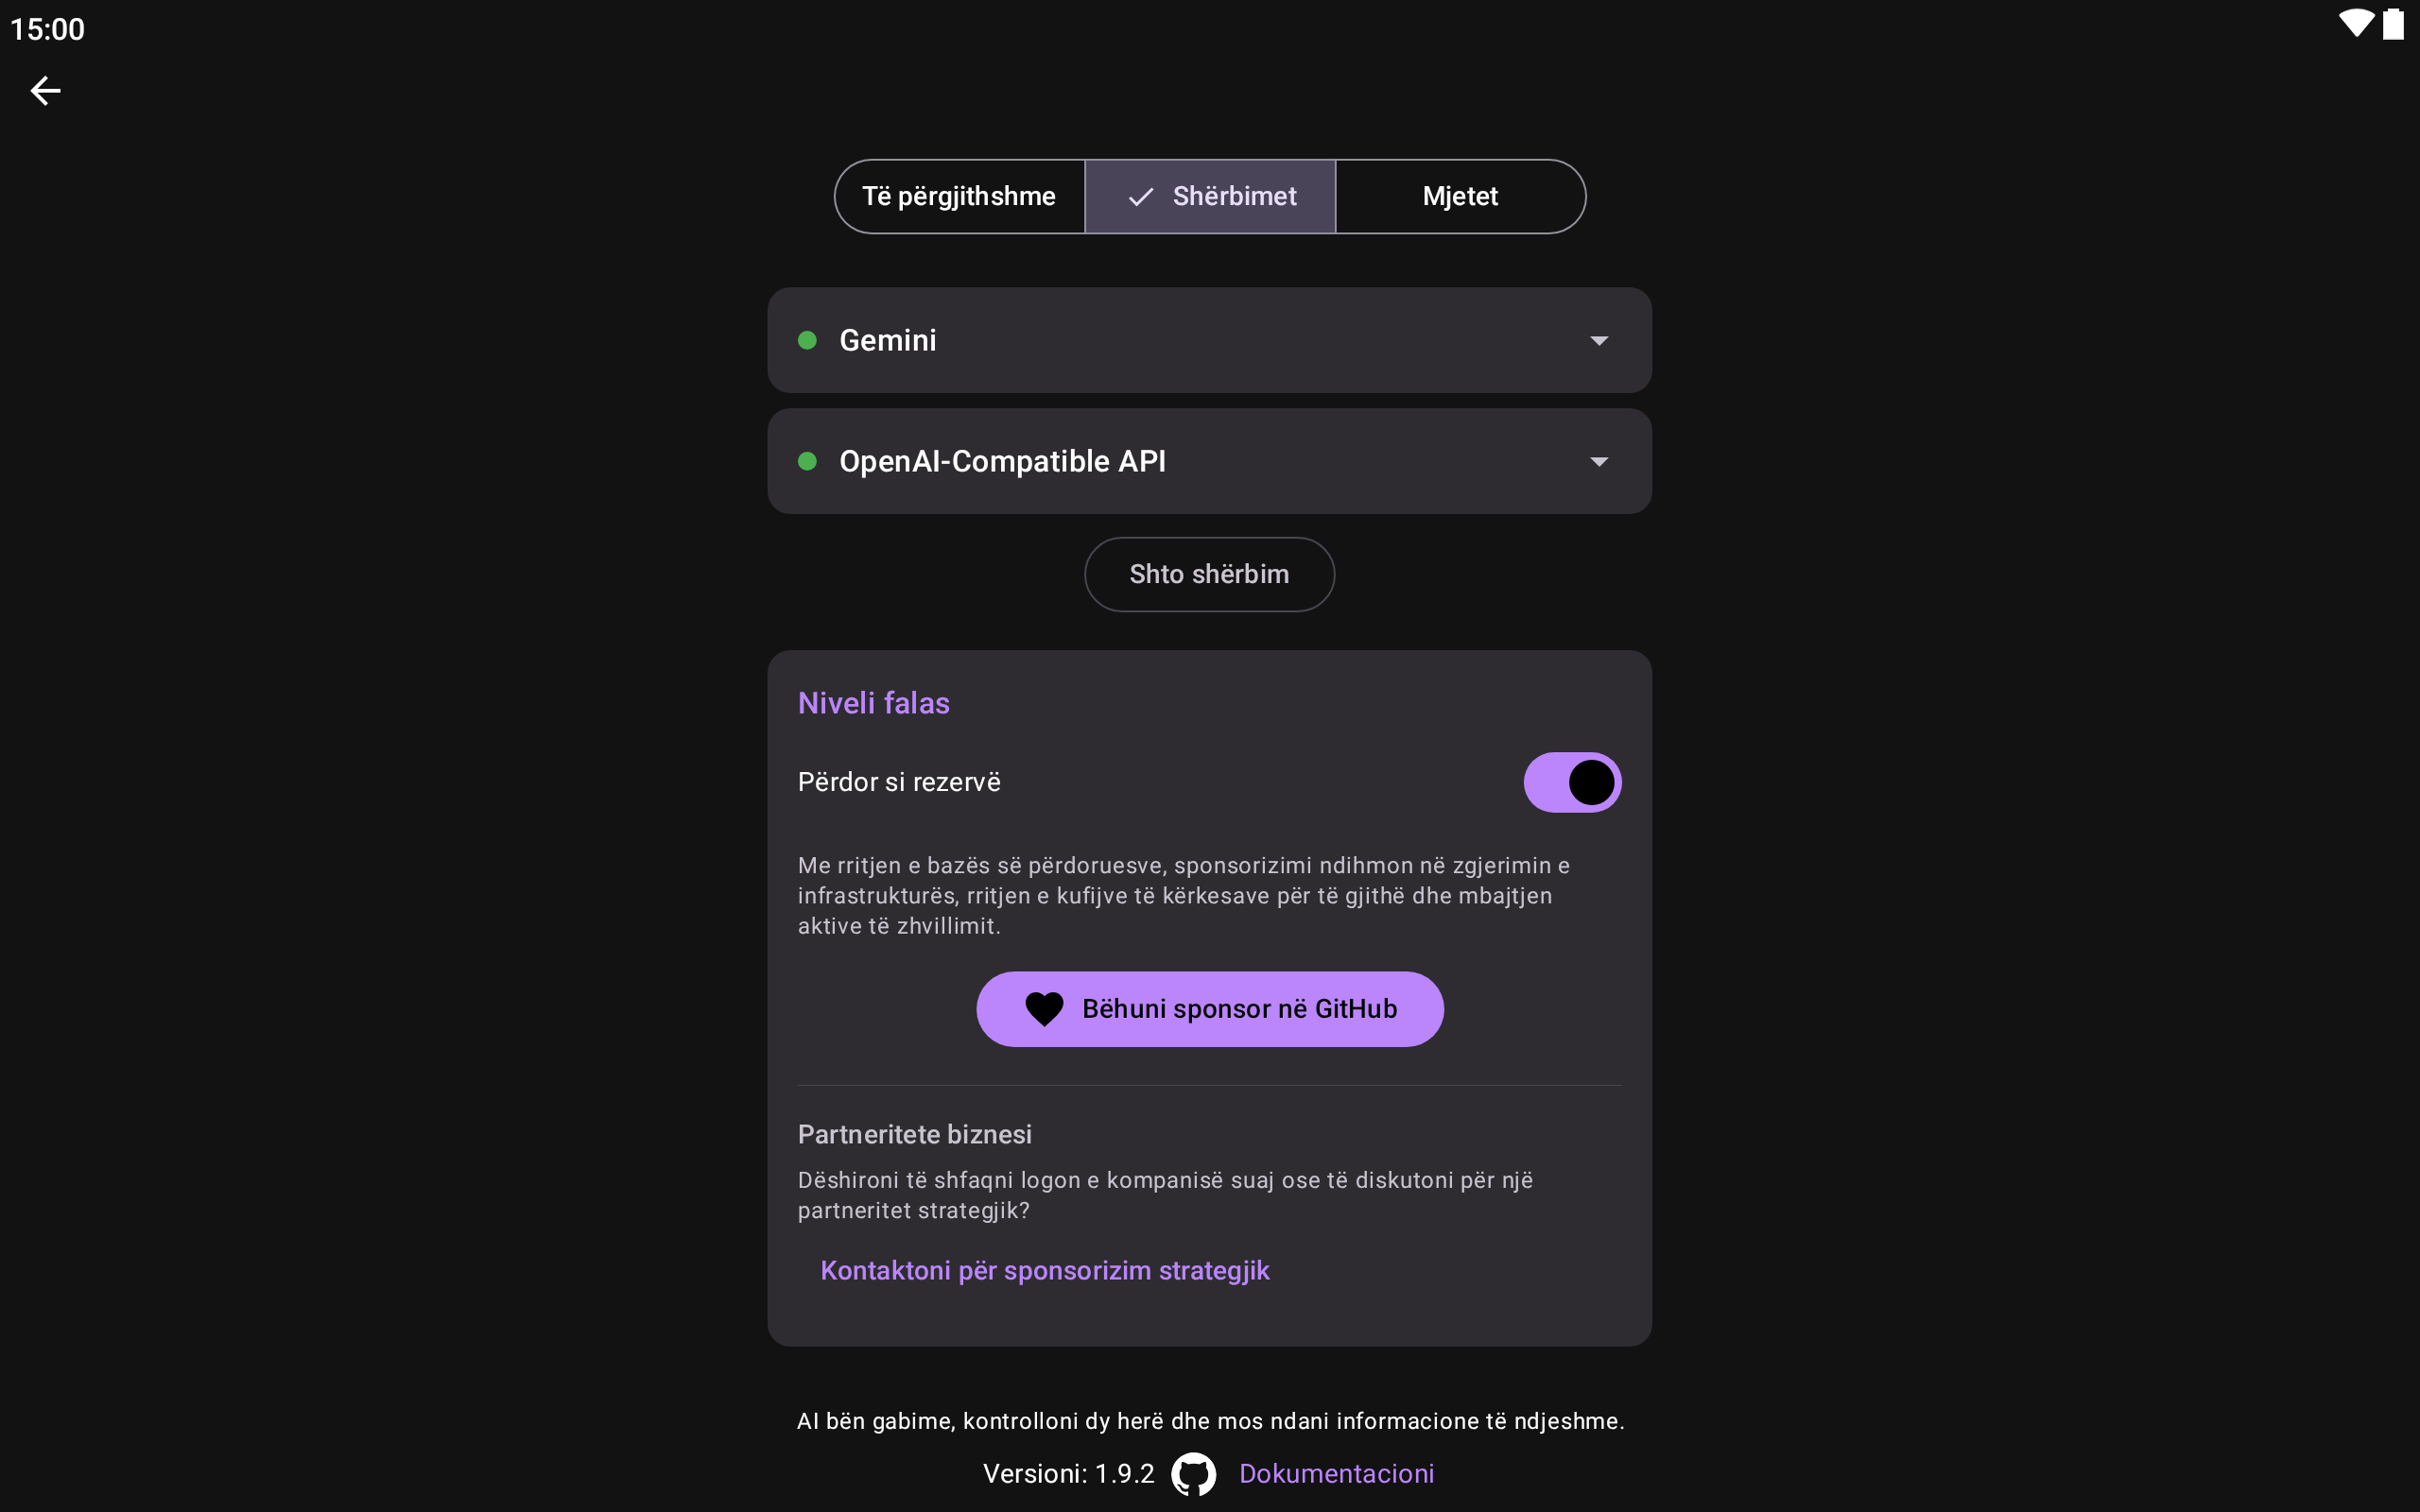The width and height of the screenshot is (2420, 1512).
Task: Tap the battery status icon
Action: (2393, 24)
